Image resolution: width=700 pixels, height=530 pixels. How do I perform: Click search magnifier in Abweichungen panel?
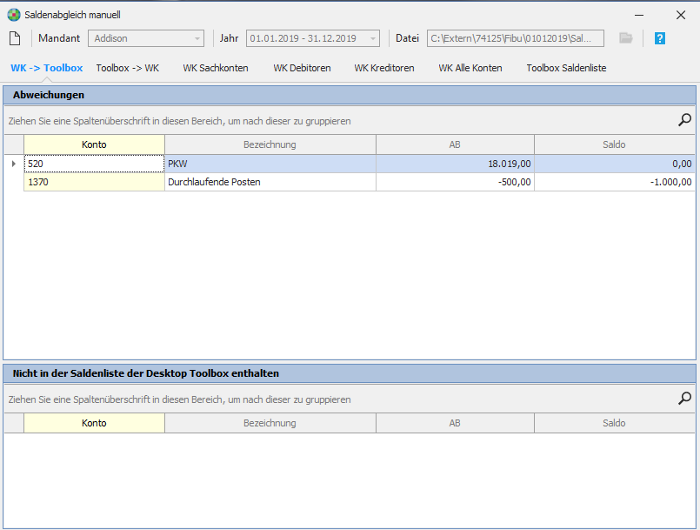[x=684, y=120]
